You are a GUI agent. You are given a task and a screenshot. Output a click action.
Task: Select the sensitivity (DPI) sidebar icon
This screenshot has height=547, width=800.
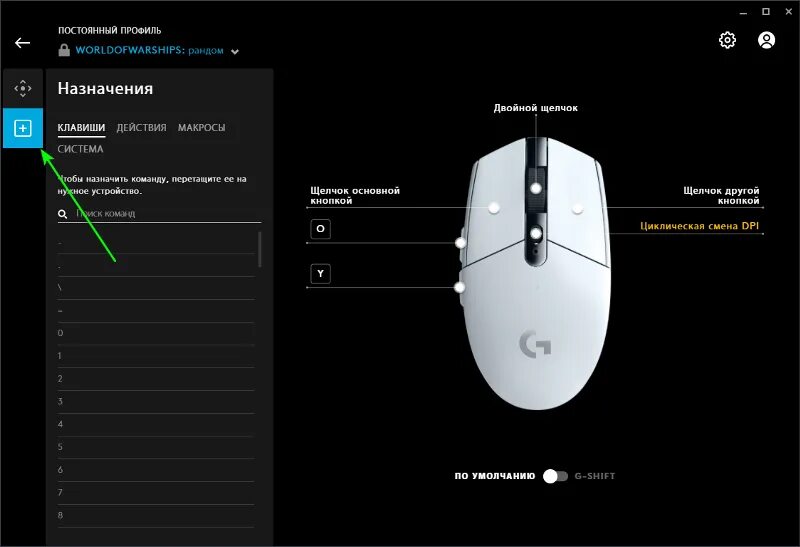(23, 88)
